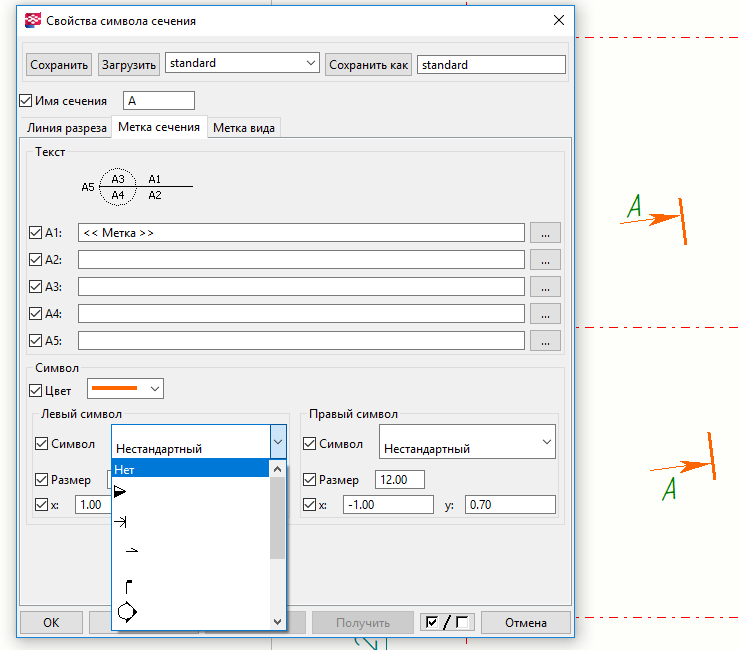Image resolution: width=739 pixels, height=650 pixels.
Task: Disable the Цвет checkbox
Action: pyautogui.click(x=36, y=390)
